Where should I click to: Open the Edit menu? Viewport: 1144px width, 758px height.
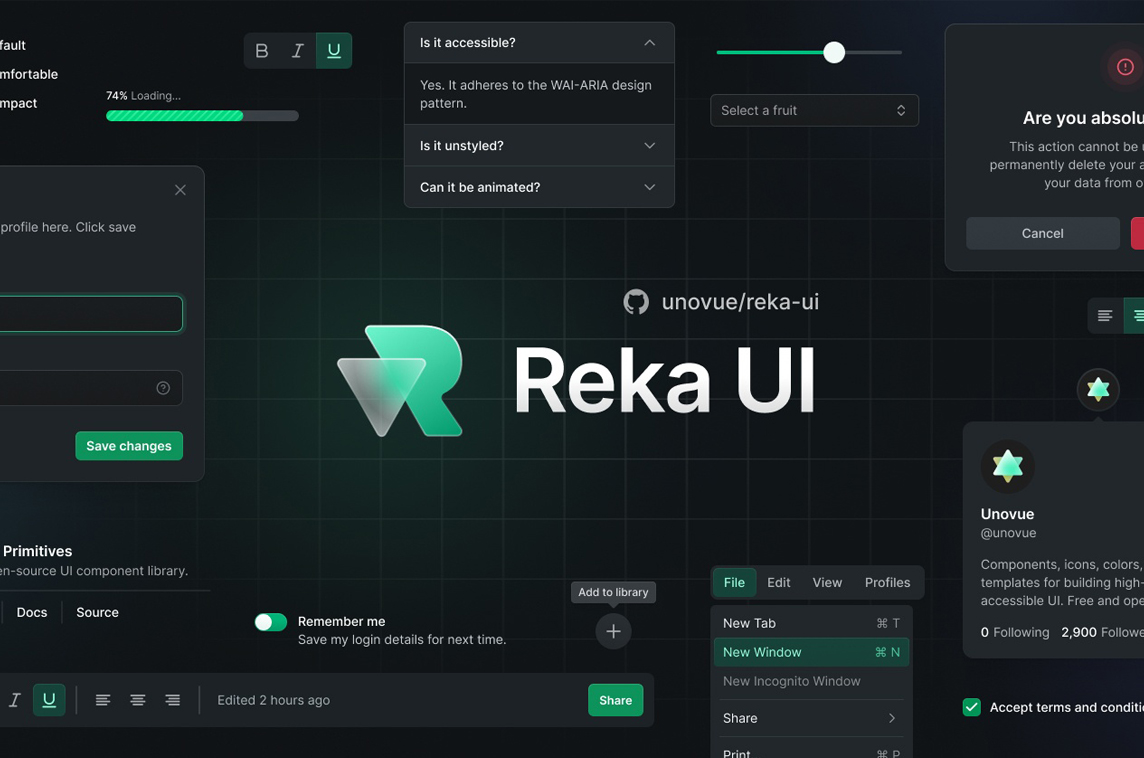[x=778, y=582]
